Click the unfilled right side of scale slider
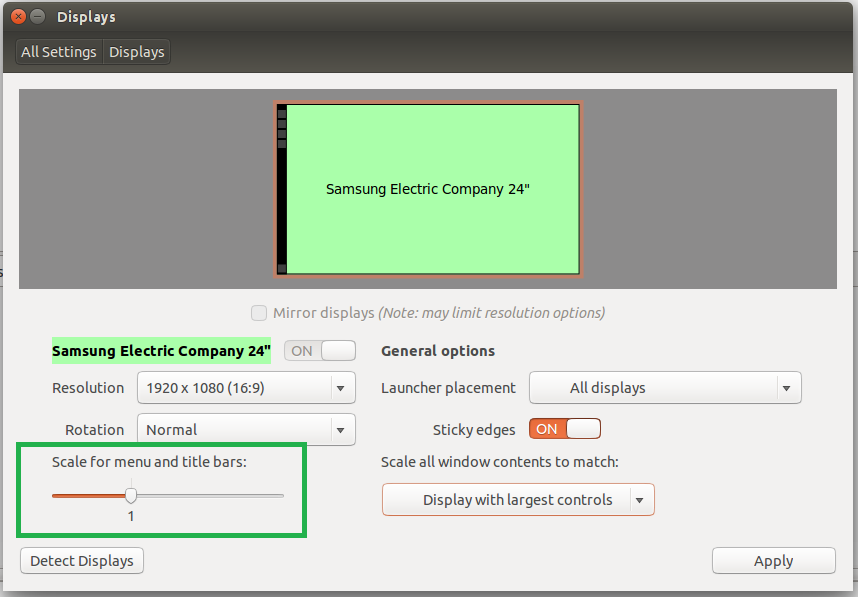Viewport: 858px width, 597px height. (x=210, y=495)
